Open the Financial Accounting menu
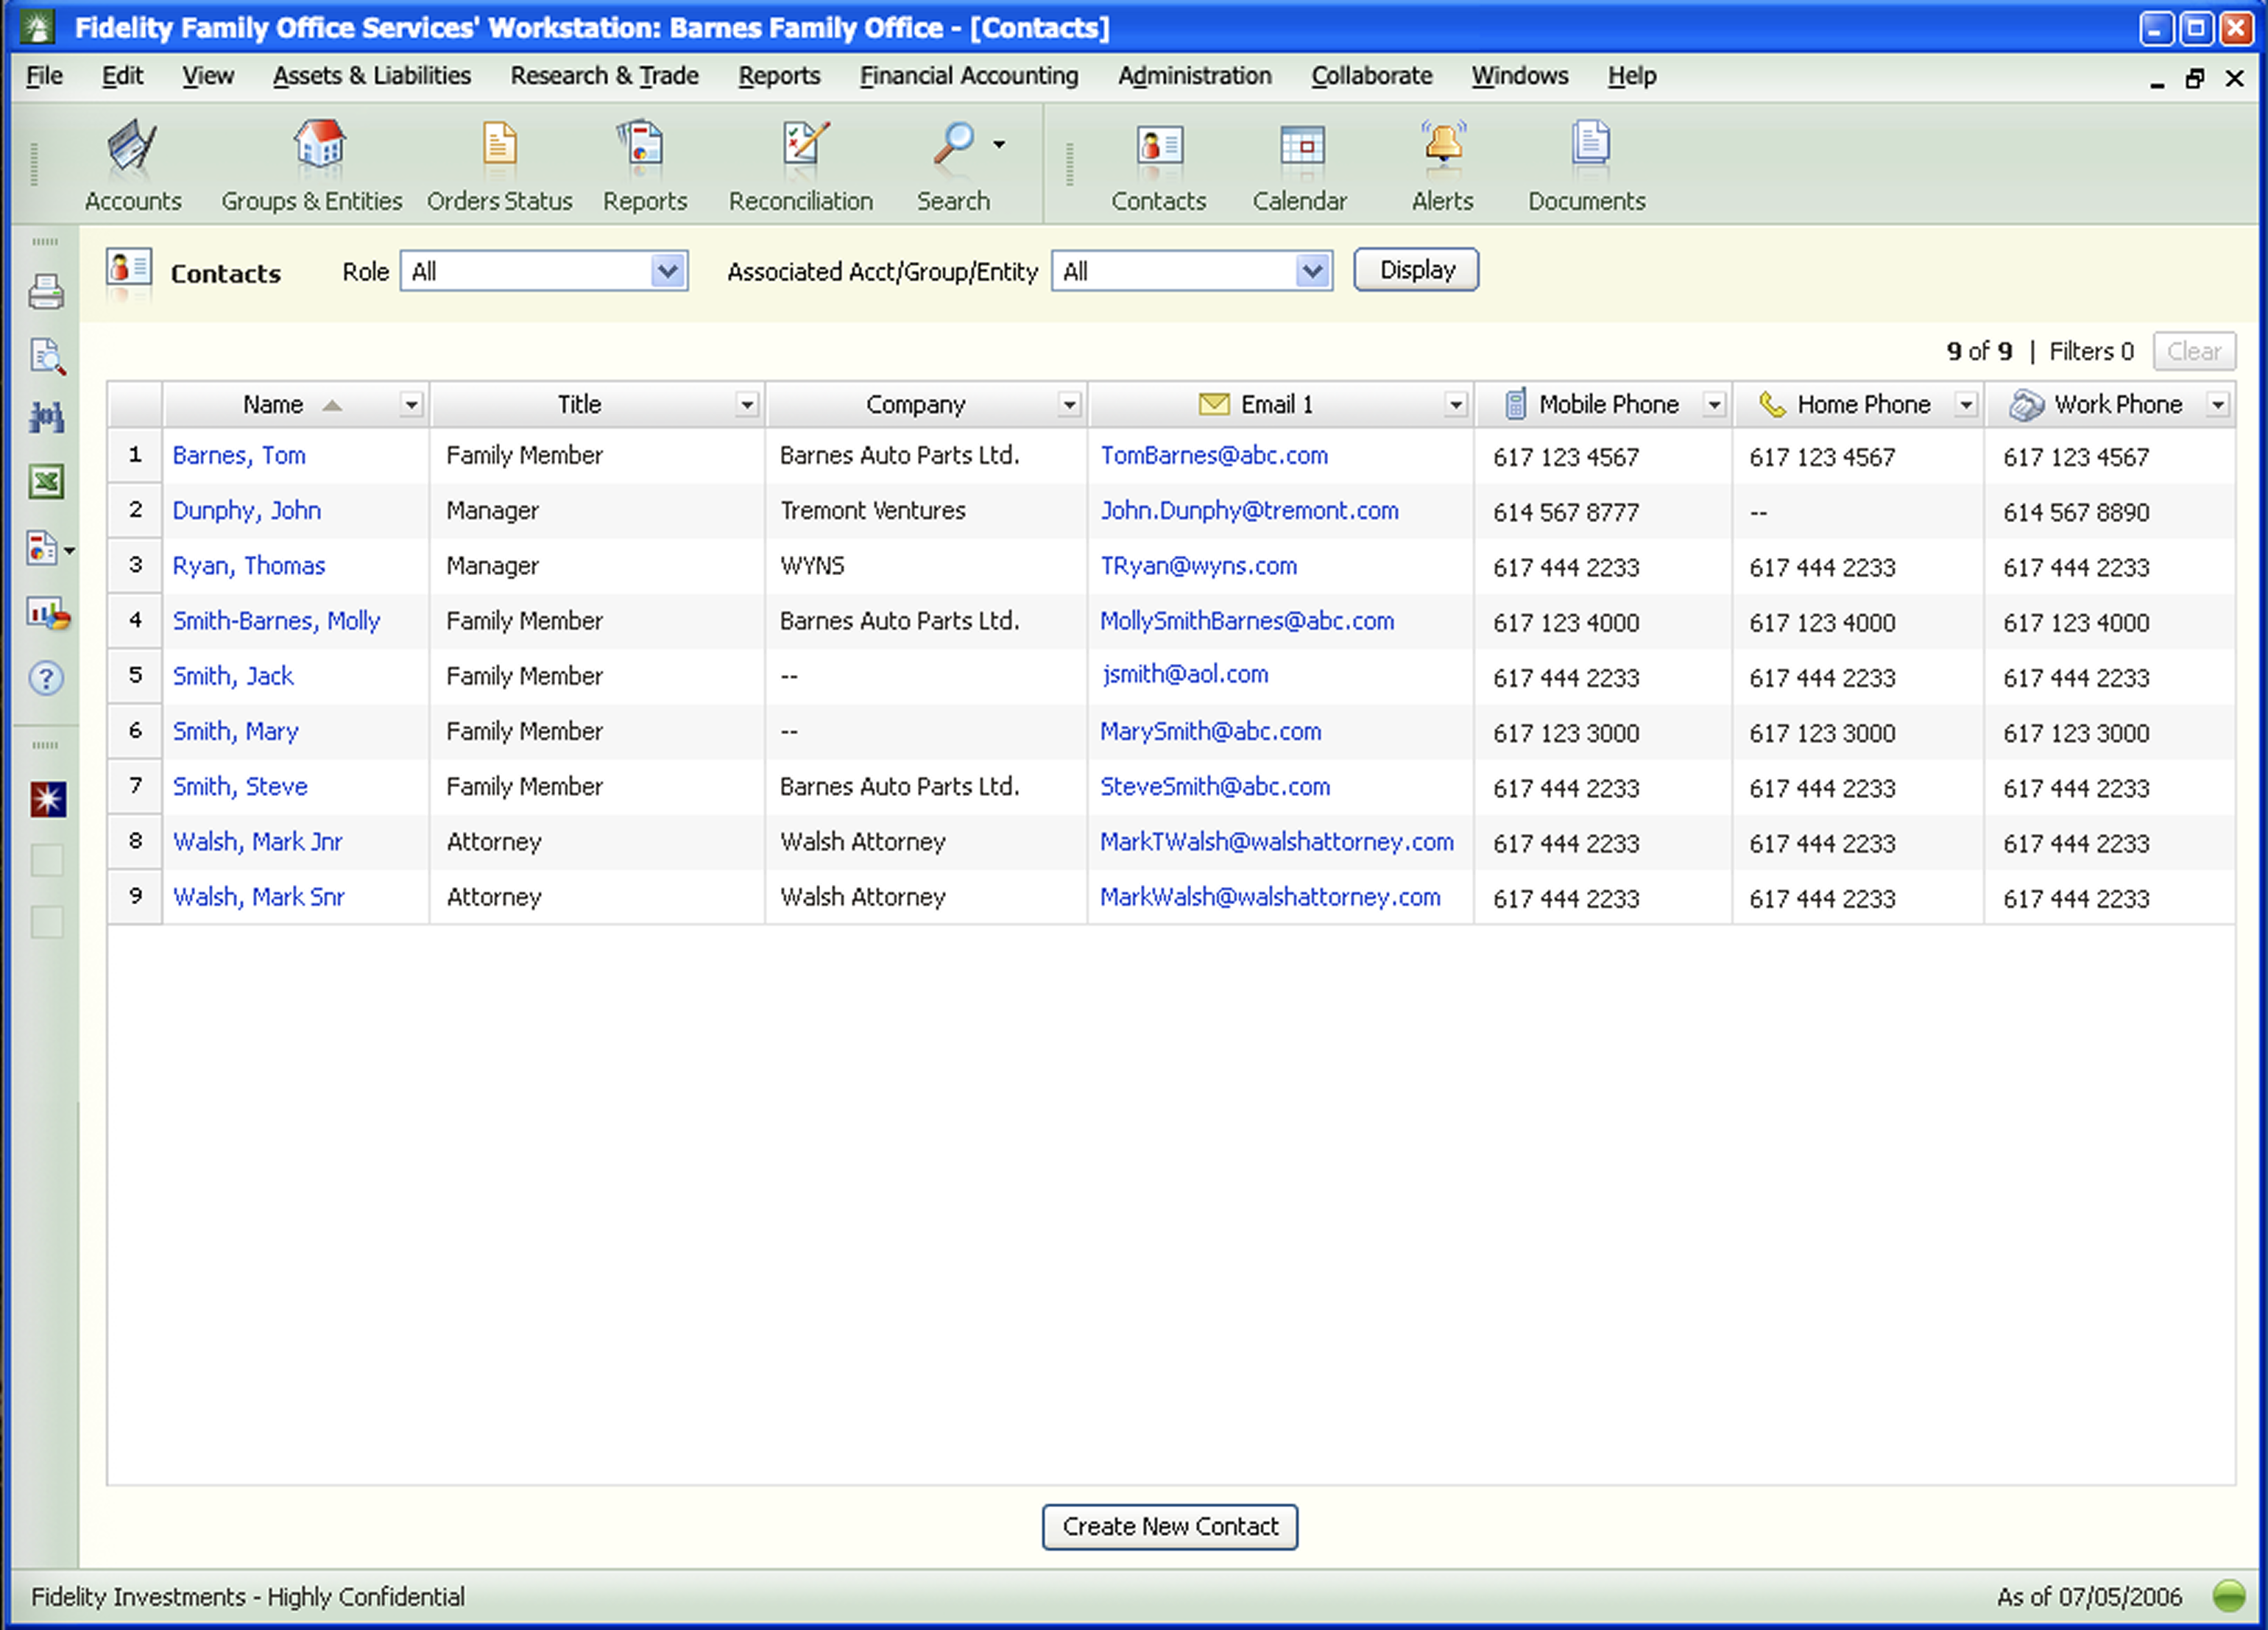Screen dimensions: 2268x1630 tap(968, 76)
